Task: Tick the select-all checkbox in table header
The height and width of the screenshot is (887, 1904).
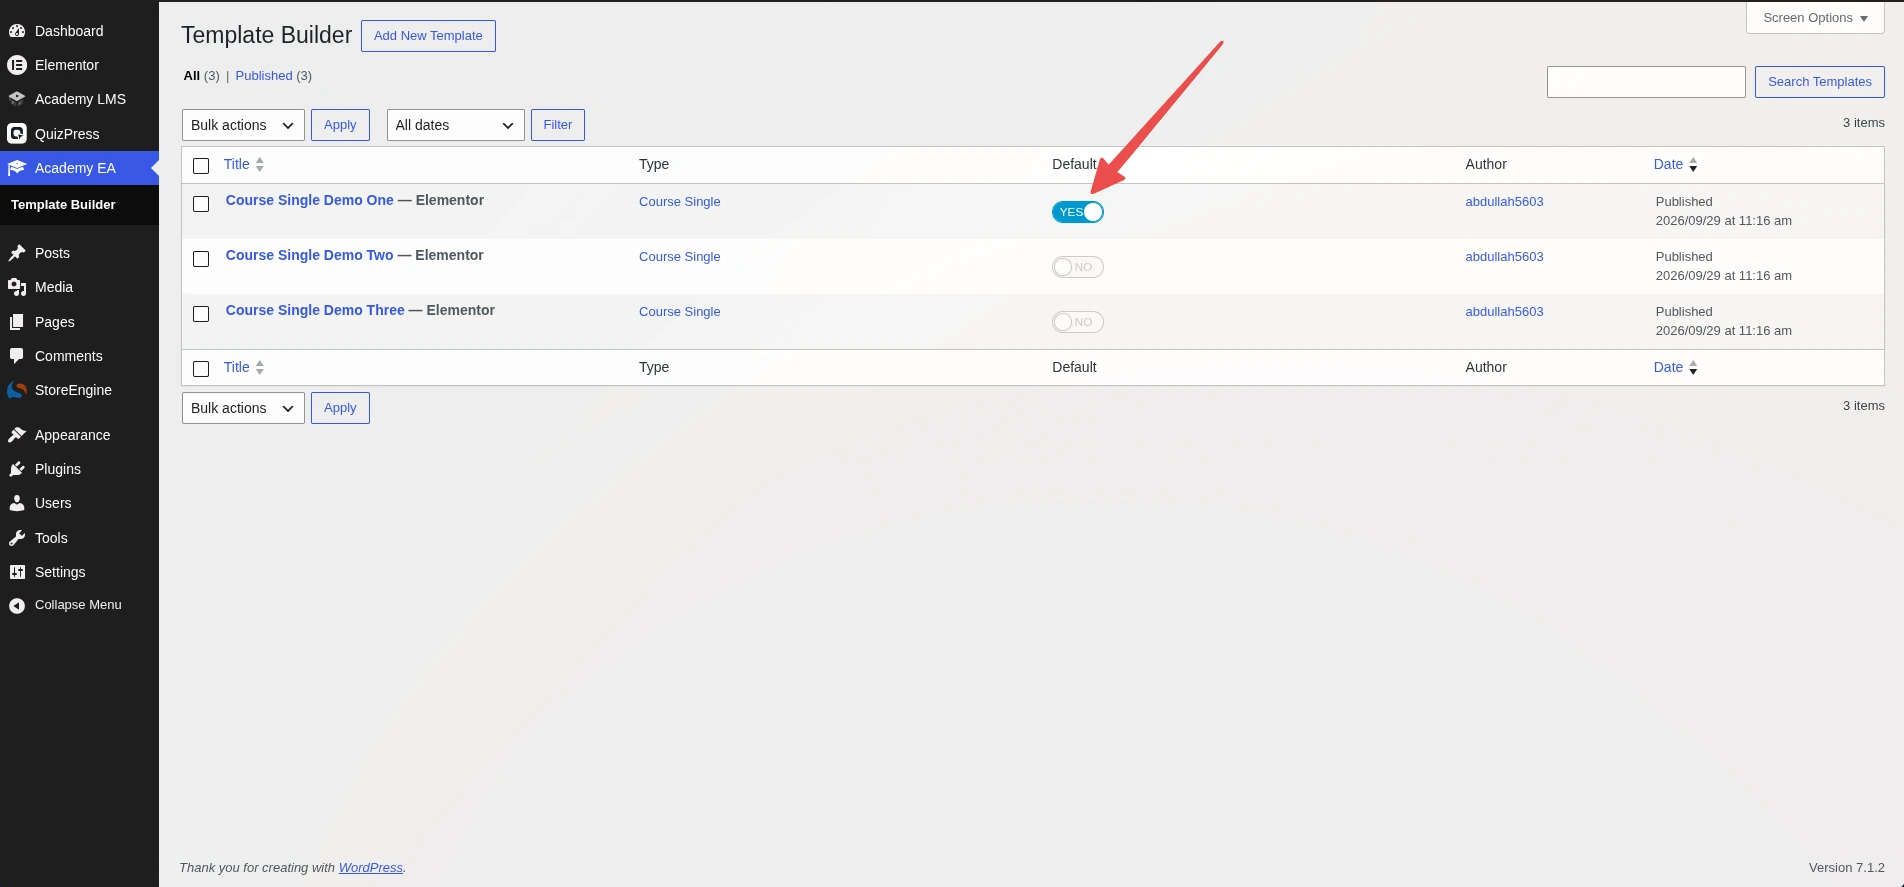Action: pos(201,166)
